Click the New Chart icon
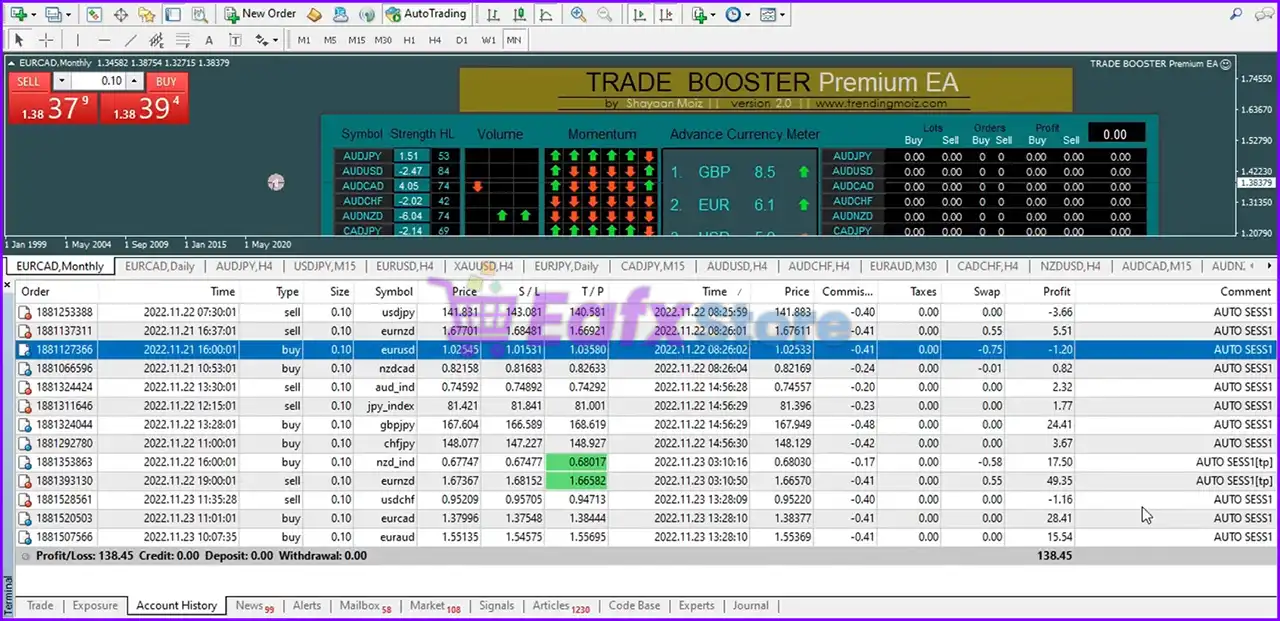This screenshot has height=621, width=1280. [x=17, y=15]
